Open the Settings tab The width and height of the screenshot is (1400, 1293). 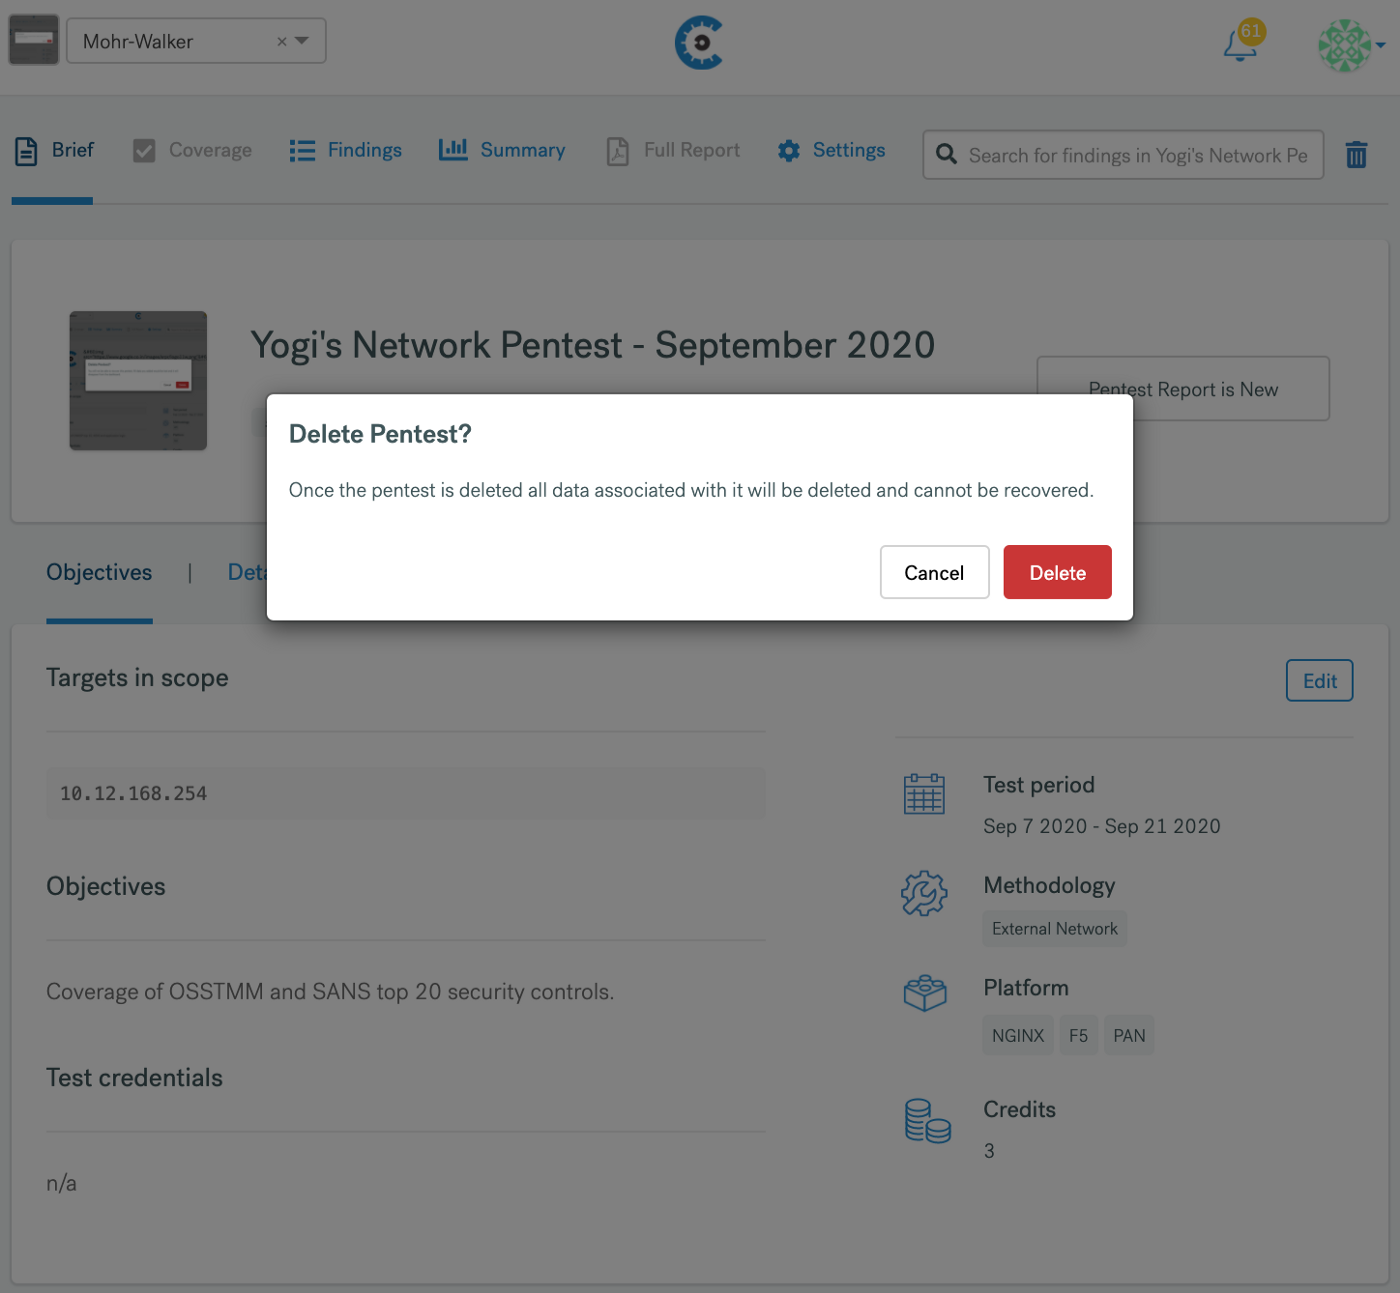tap(831, 150)
